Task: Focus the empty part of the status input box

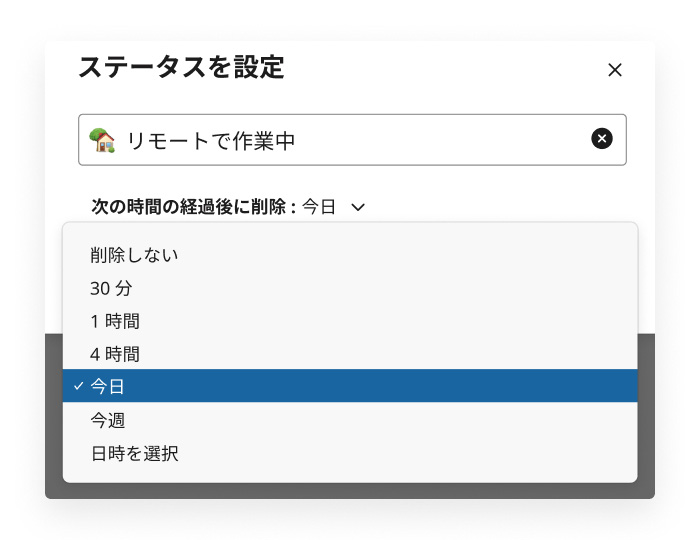Action: click(x=442, y=140)
